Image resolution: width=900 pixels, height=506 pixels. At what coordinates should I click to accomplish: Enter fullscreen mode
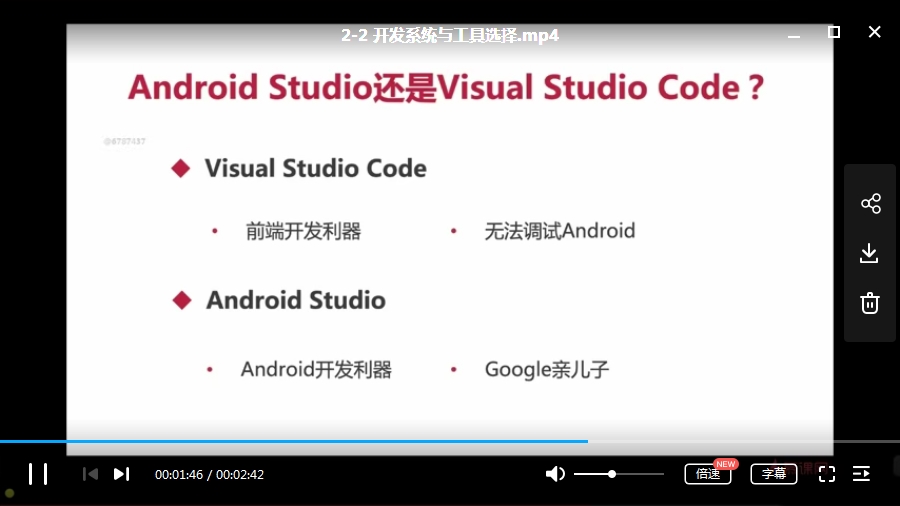pyautogui.click(x=827, y=474)
